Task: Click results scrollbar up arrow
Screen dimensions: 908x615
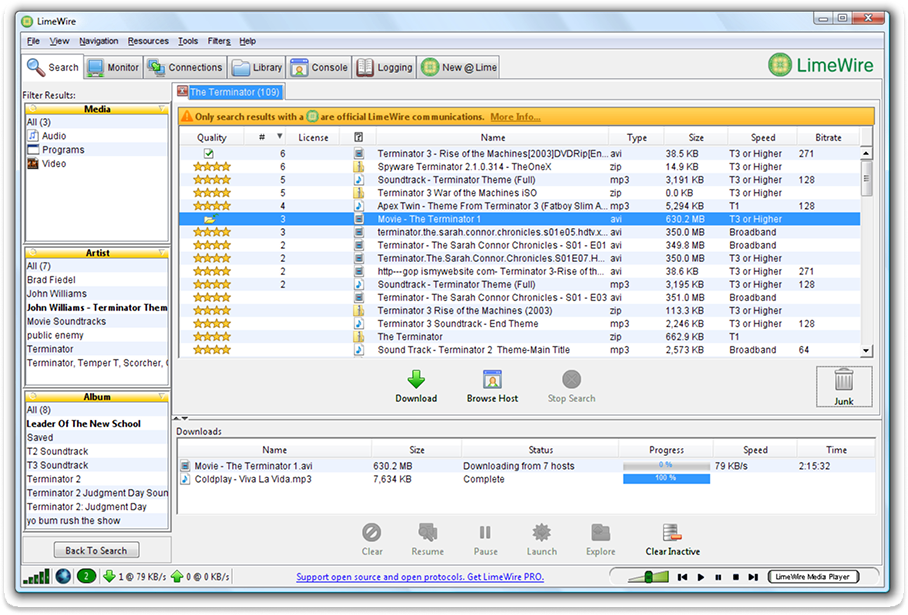Action: click(866, 153)
